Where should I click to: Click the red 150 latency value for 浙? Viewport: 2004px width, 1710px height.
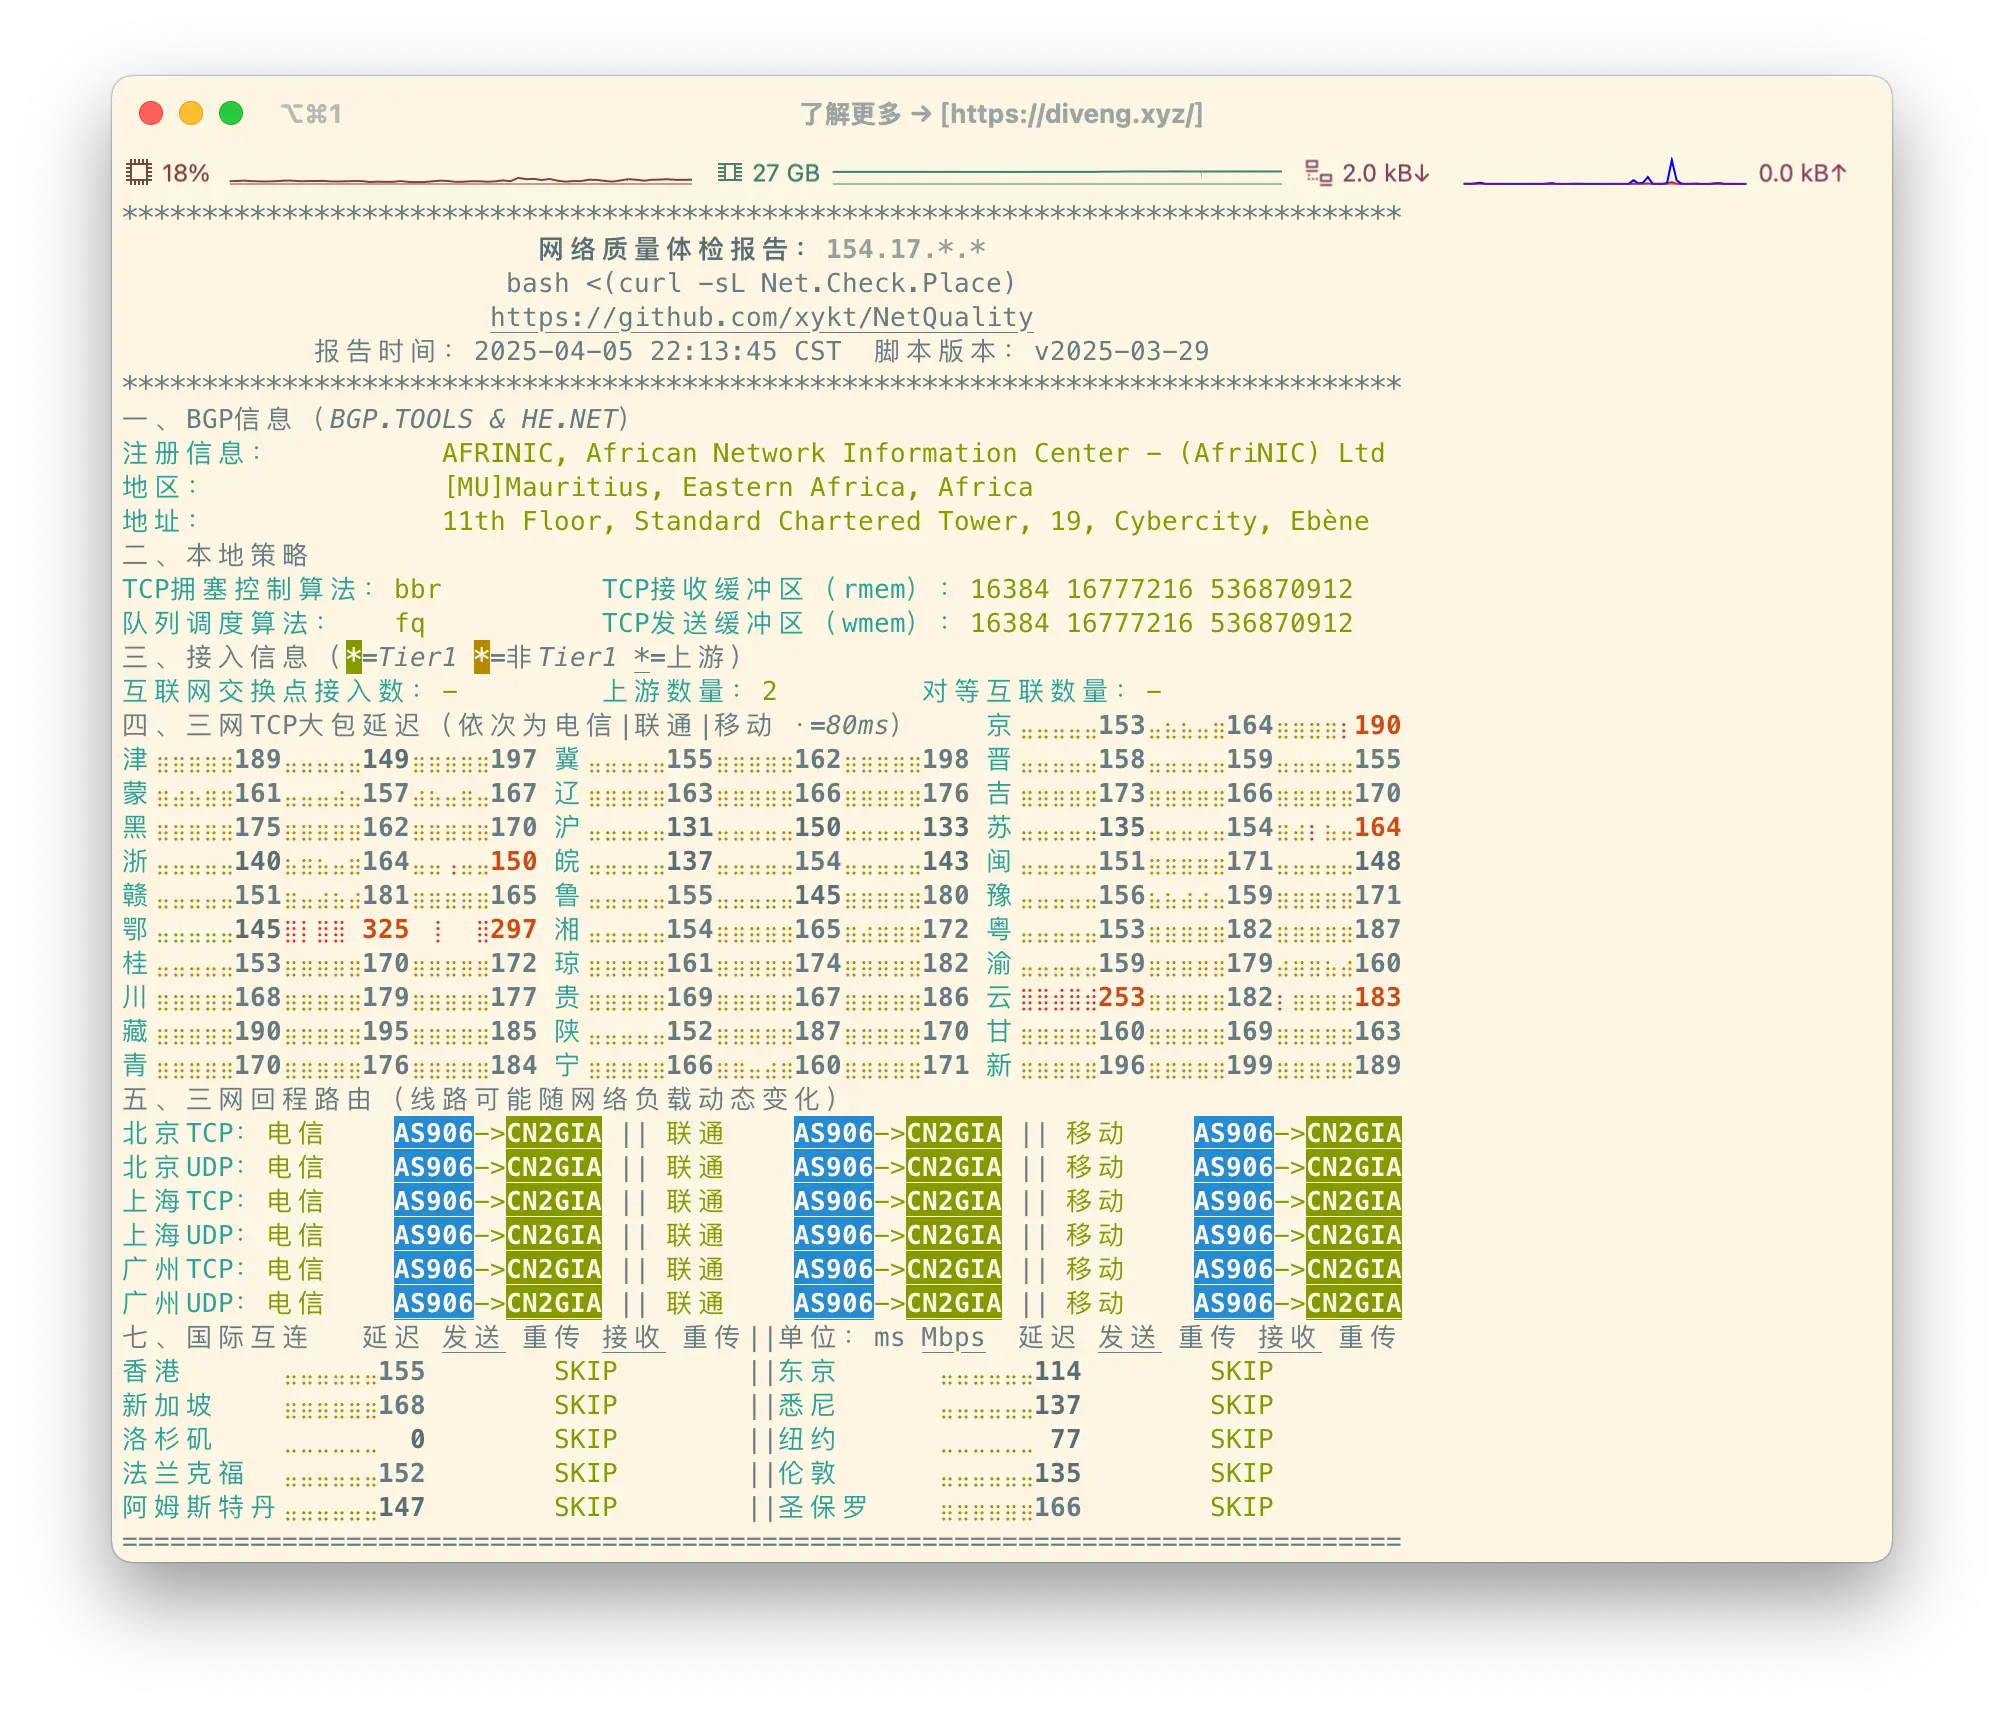(514, 861)
